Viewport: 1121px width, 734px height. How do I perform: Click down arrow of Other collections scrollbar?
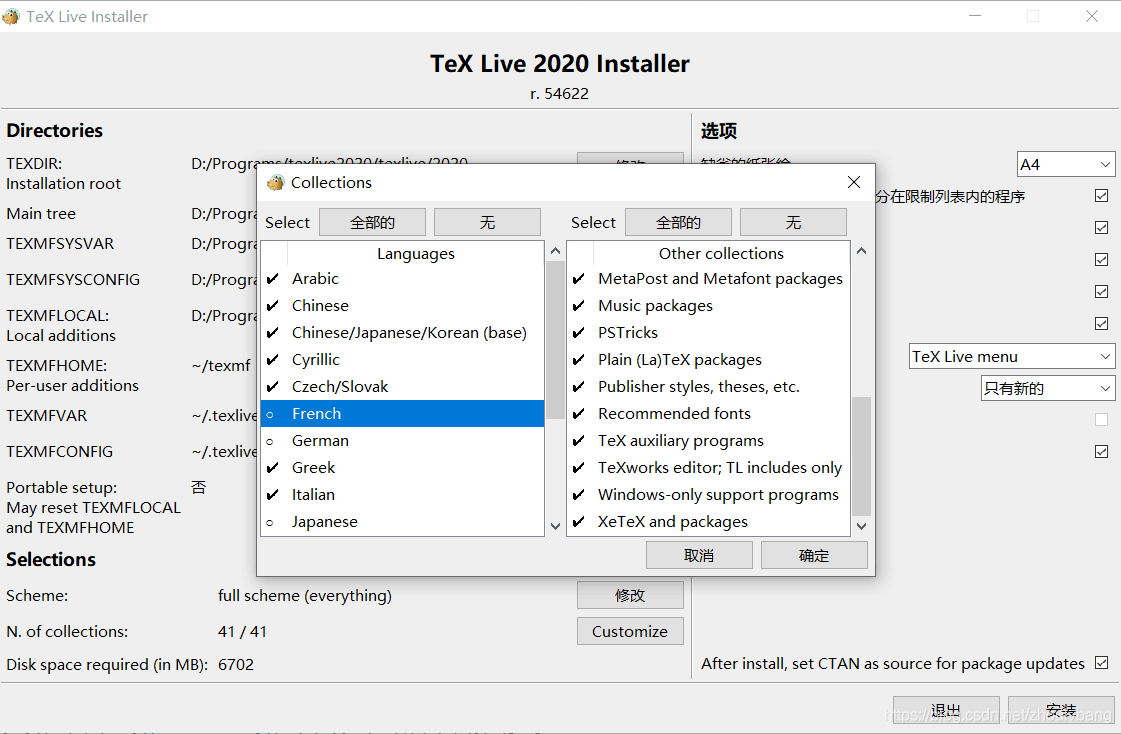click(861, 526)
